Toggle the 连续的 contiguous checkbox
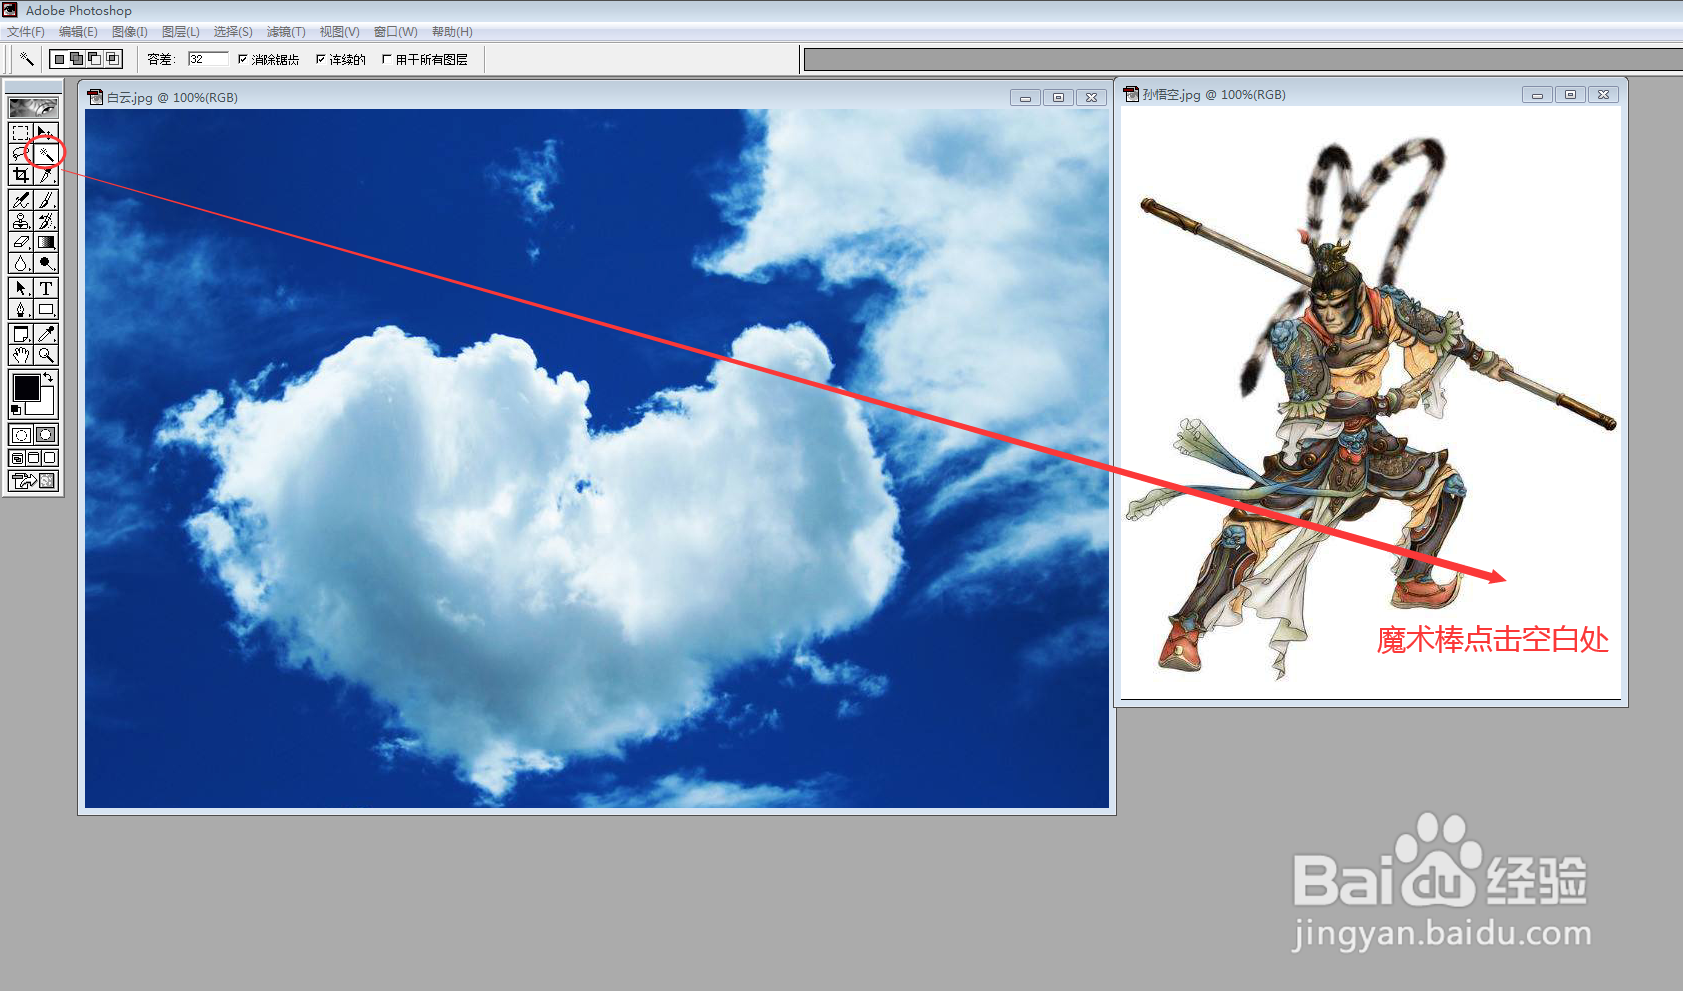1683x991 pixels. (321, 59)
